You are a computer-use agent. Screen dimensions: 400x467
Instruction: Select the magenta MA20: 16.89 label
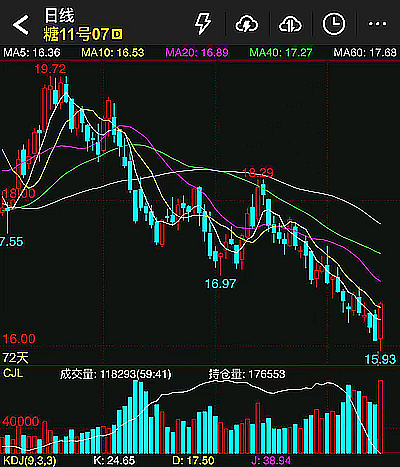(x=197, y=53)
